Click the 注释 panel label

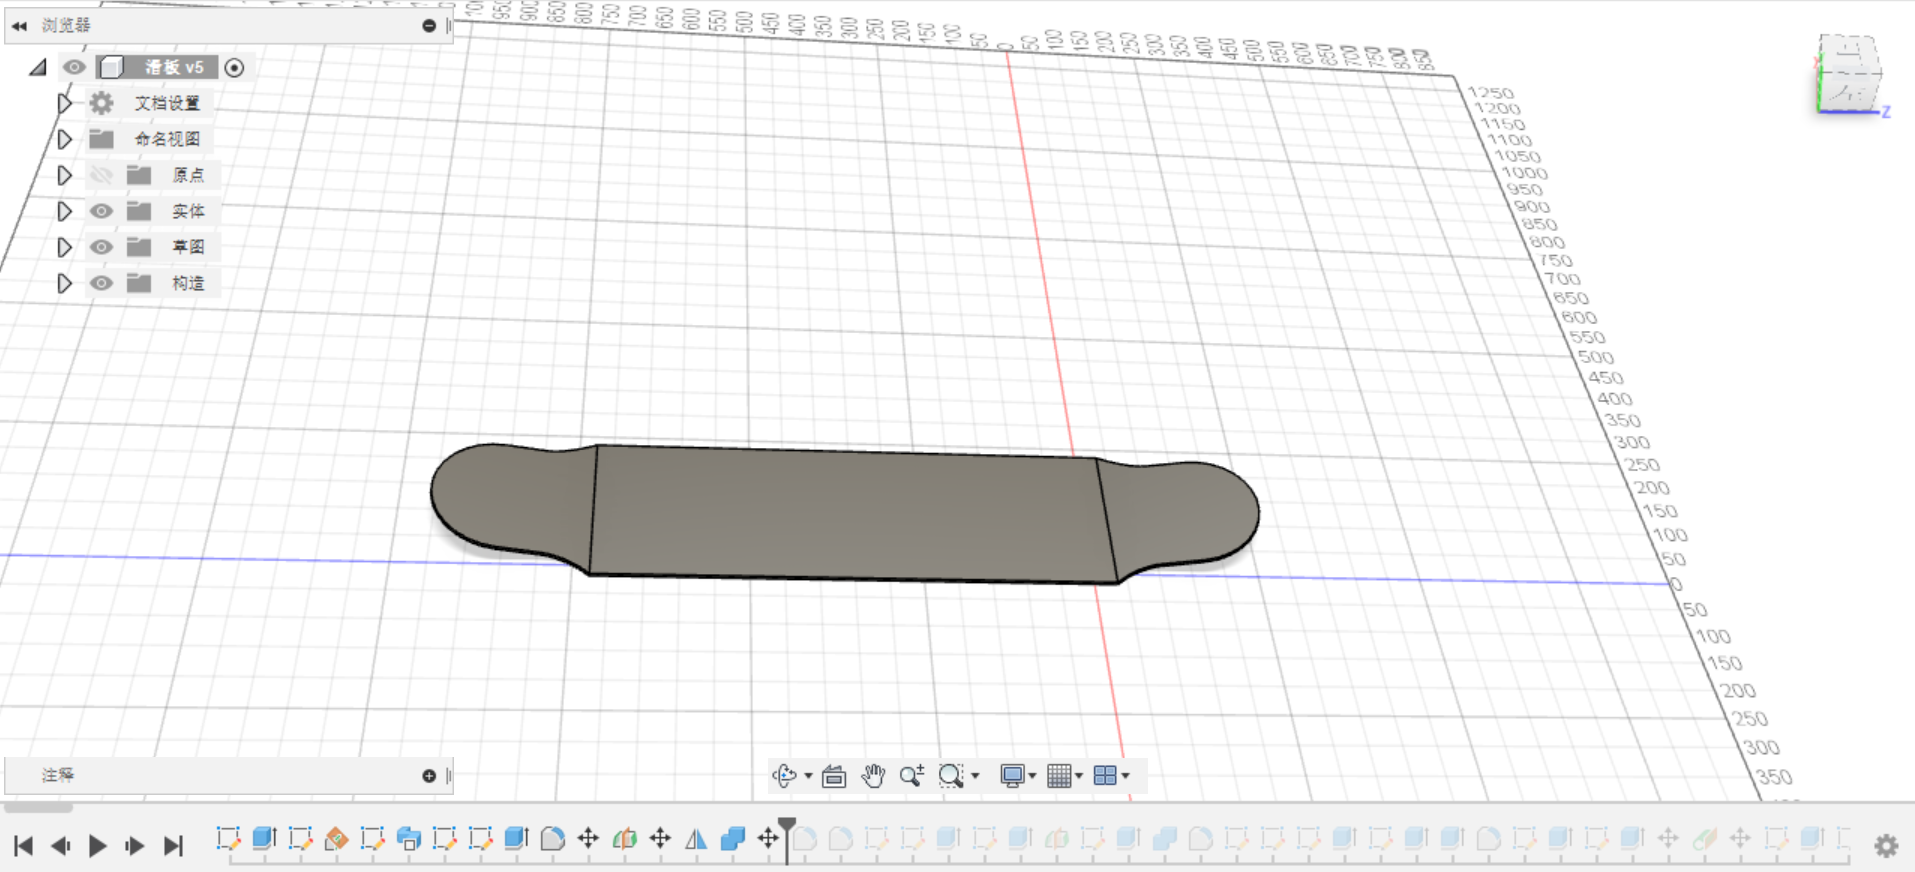coord(58,775)
